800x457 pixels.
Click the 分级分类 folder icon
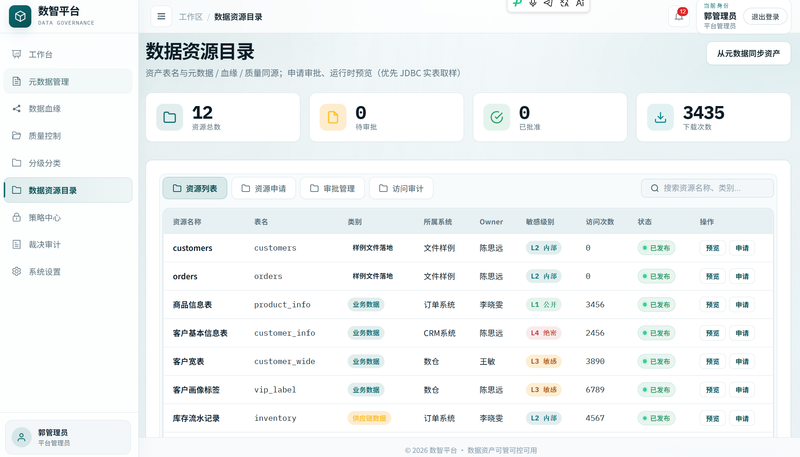click(x=17, y=163)
